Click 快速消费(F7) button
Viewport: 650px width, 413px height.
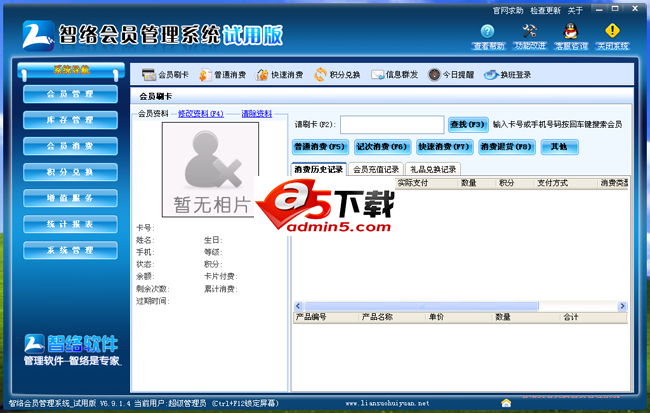pyautogui.click(x=444, y=147)
